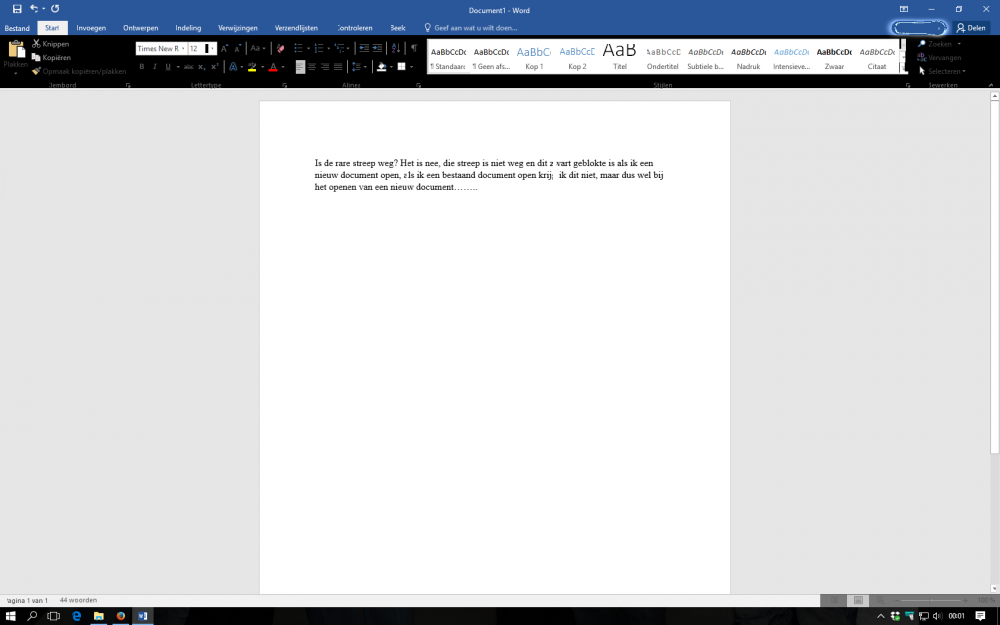The height and width of the screenshot is (625, 1000).
Task: Apply italic formatting with the Cursief icon
Action: 154,66
